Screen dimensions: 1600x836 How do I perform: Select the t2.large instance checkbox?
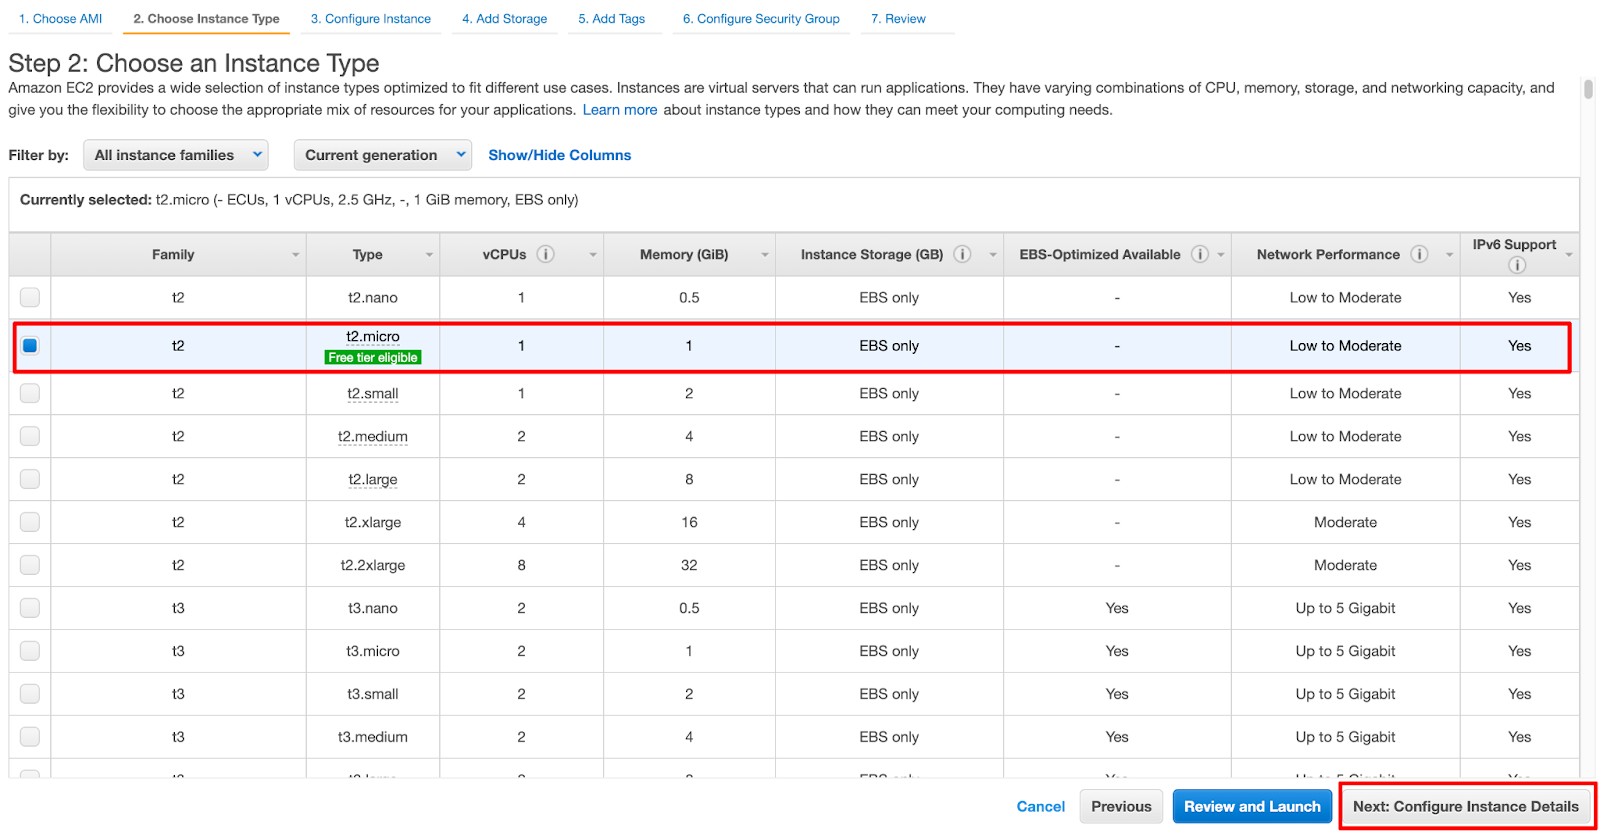(30, 479)
